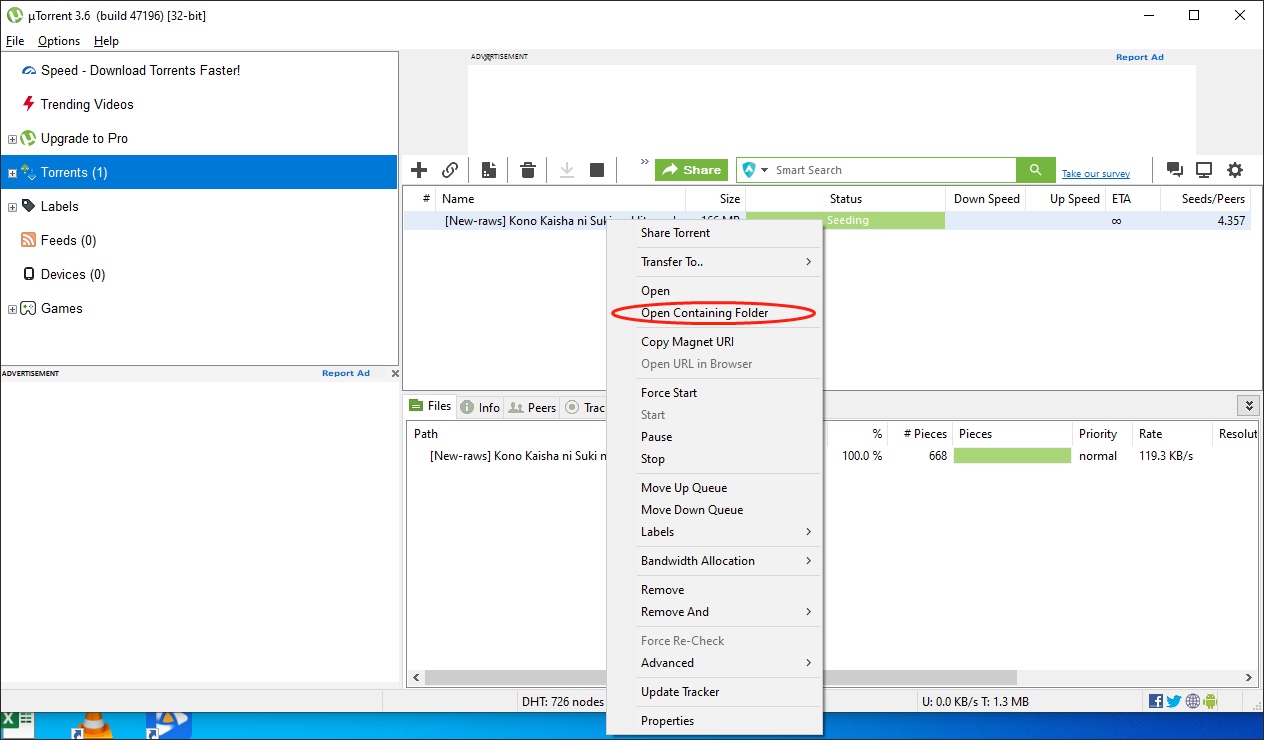Select Move Down Queue menu entry
Viewport: 1264px width, 740px height.
(x=715, y=510)
